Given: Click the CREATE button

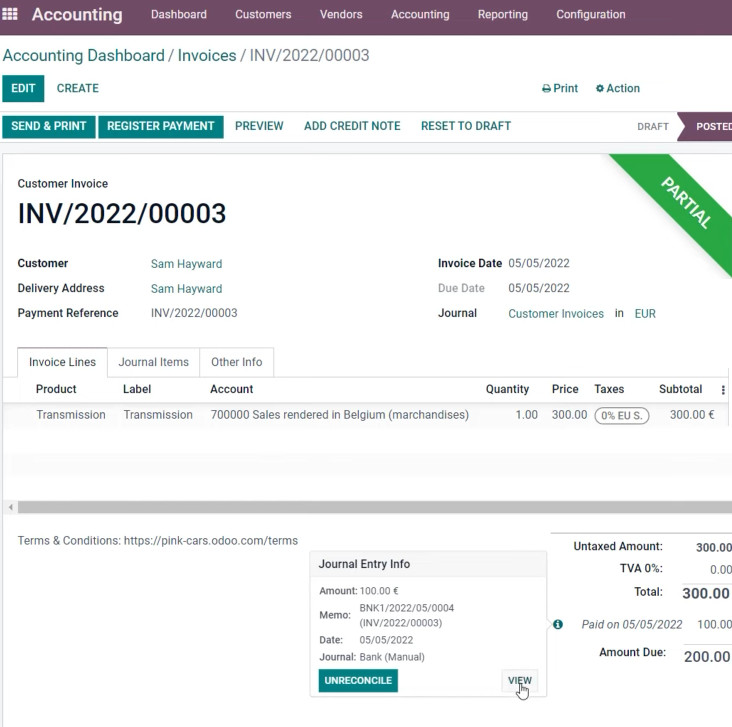Looking at the screenshot, I should [x=78, y=88].
